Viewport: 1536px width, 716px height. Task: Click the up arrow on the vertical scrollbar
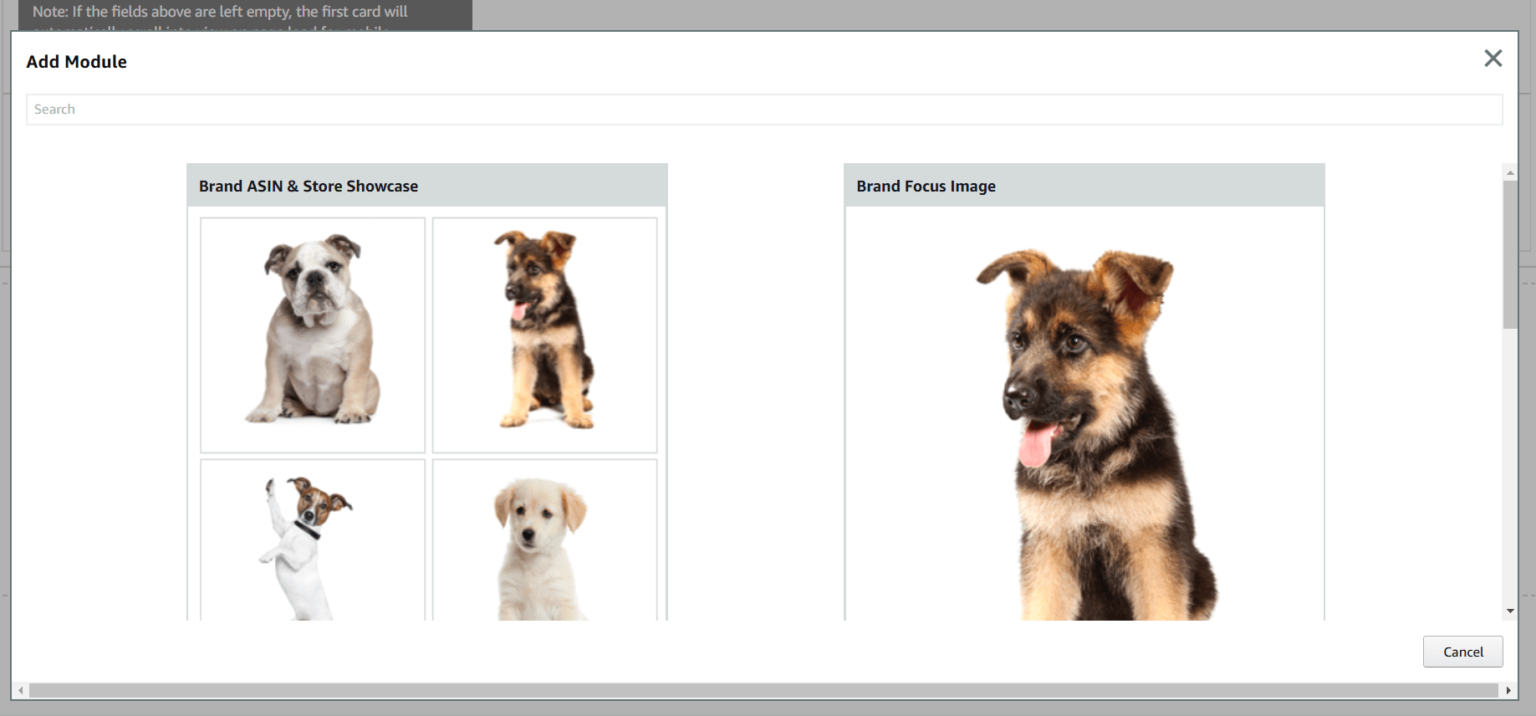pyautogui.click(x=1511, y=171)
